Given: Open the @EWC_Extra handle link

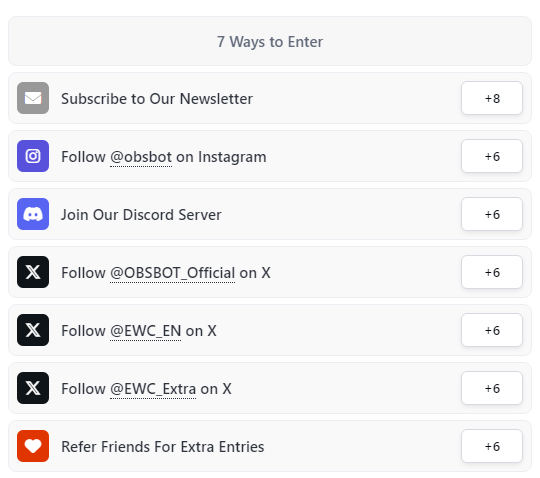Looking at the screenshot, I should pyautogui.click(x=153, y=389).
